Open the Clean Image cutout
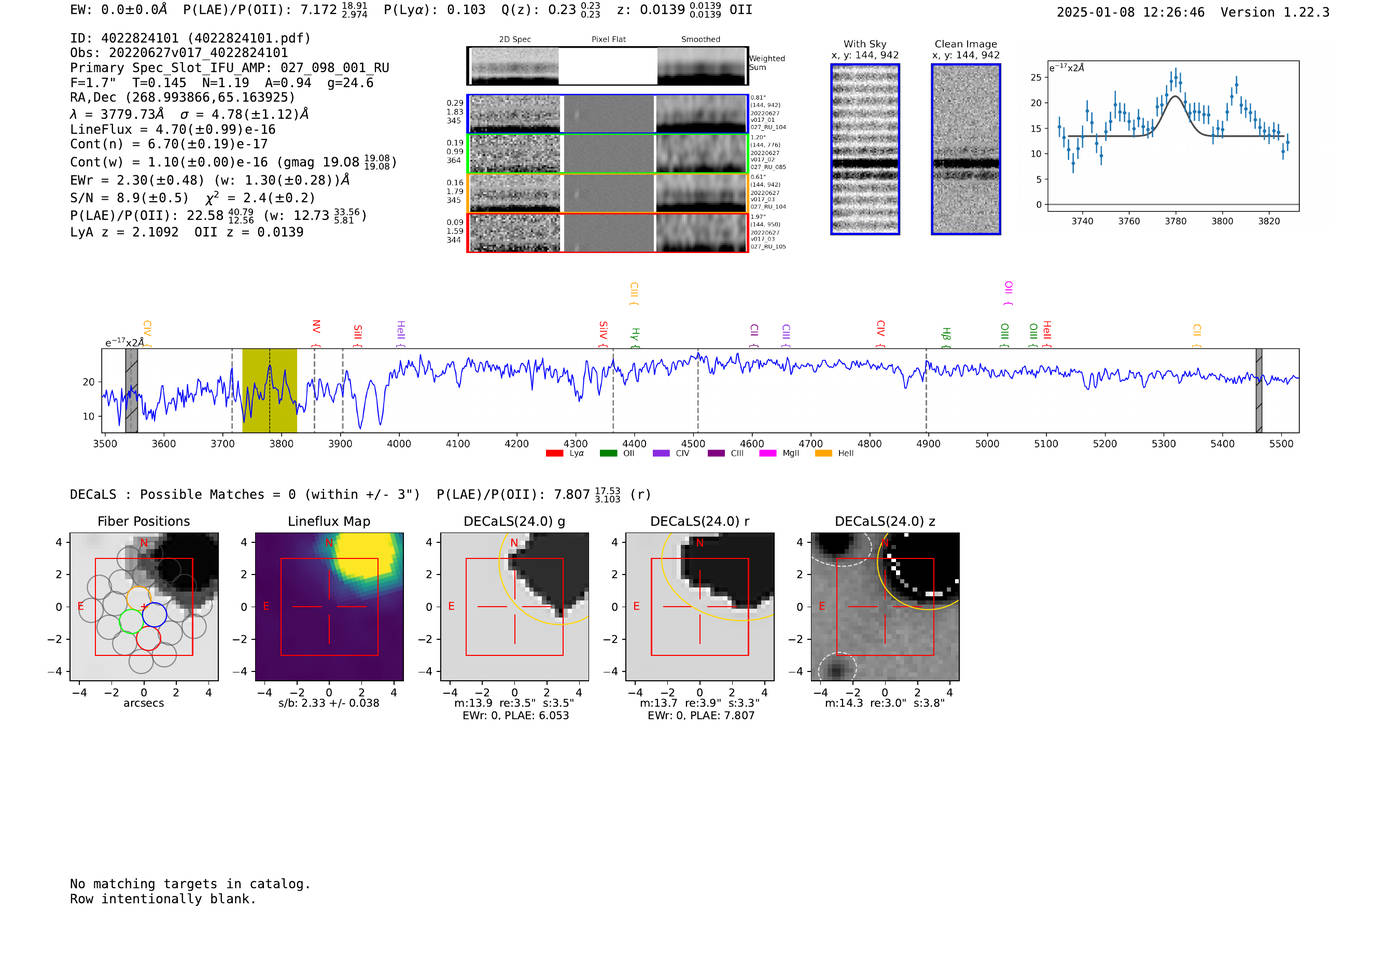This screenshot has width=1400, height=953. [966, 149]
